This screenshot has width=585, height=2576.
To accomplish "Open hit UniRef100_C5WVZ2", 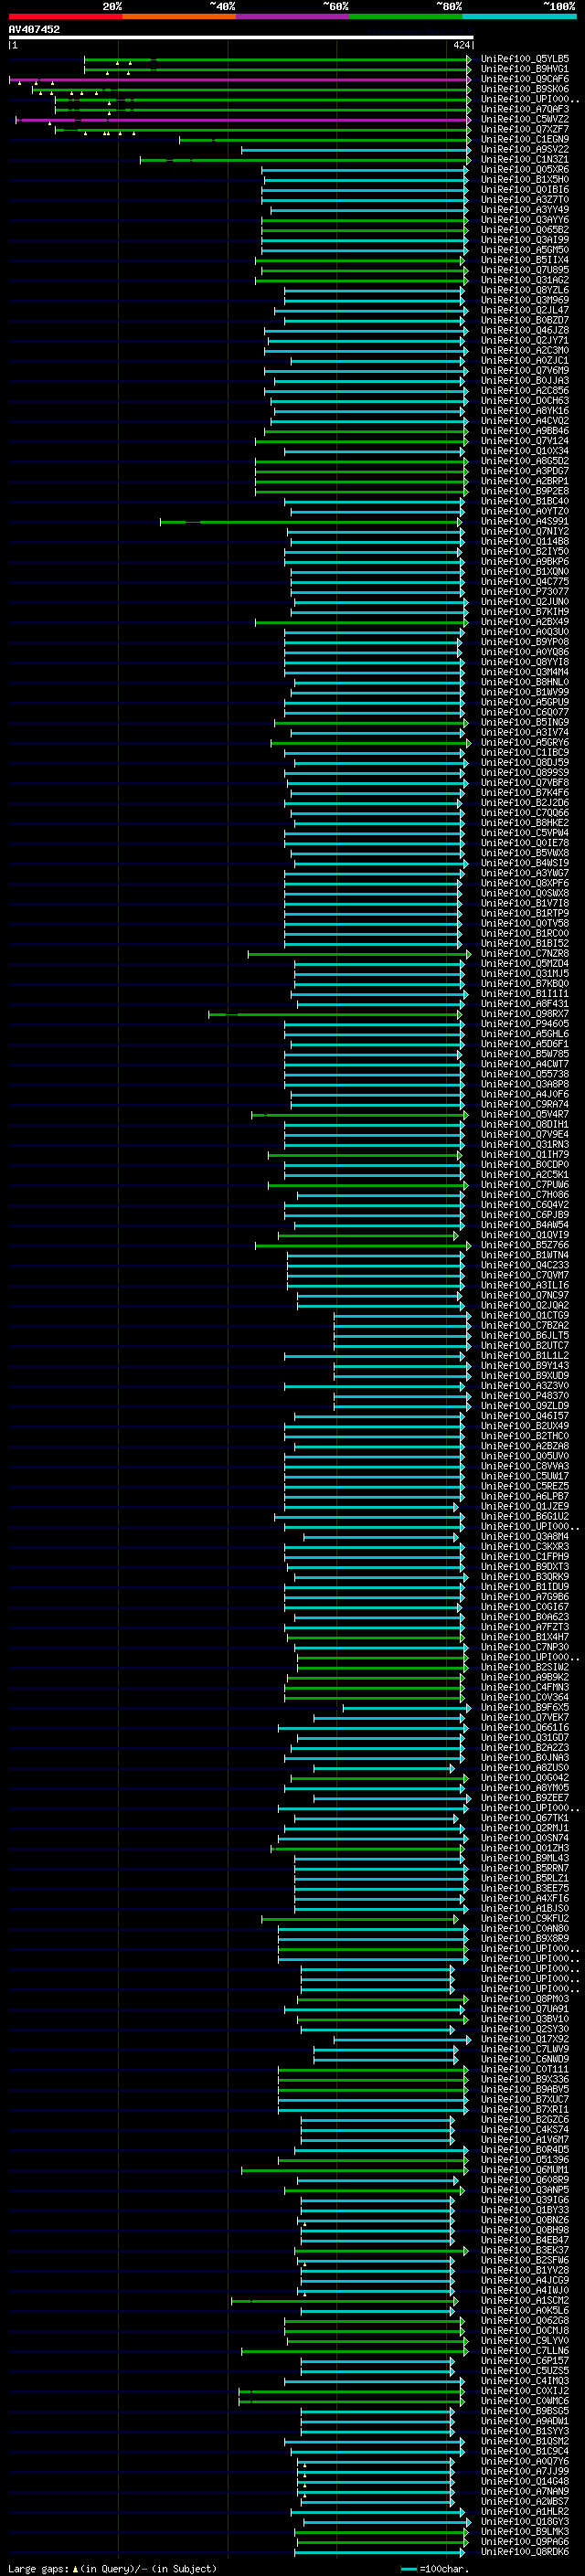I will (525, 119).
